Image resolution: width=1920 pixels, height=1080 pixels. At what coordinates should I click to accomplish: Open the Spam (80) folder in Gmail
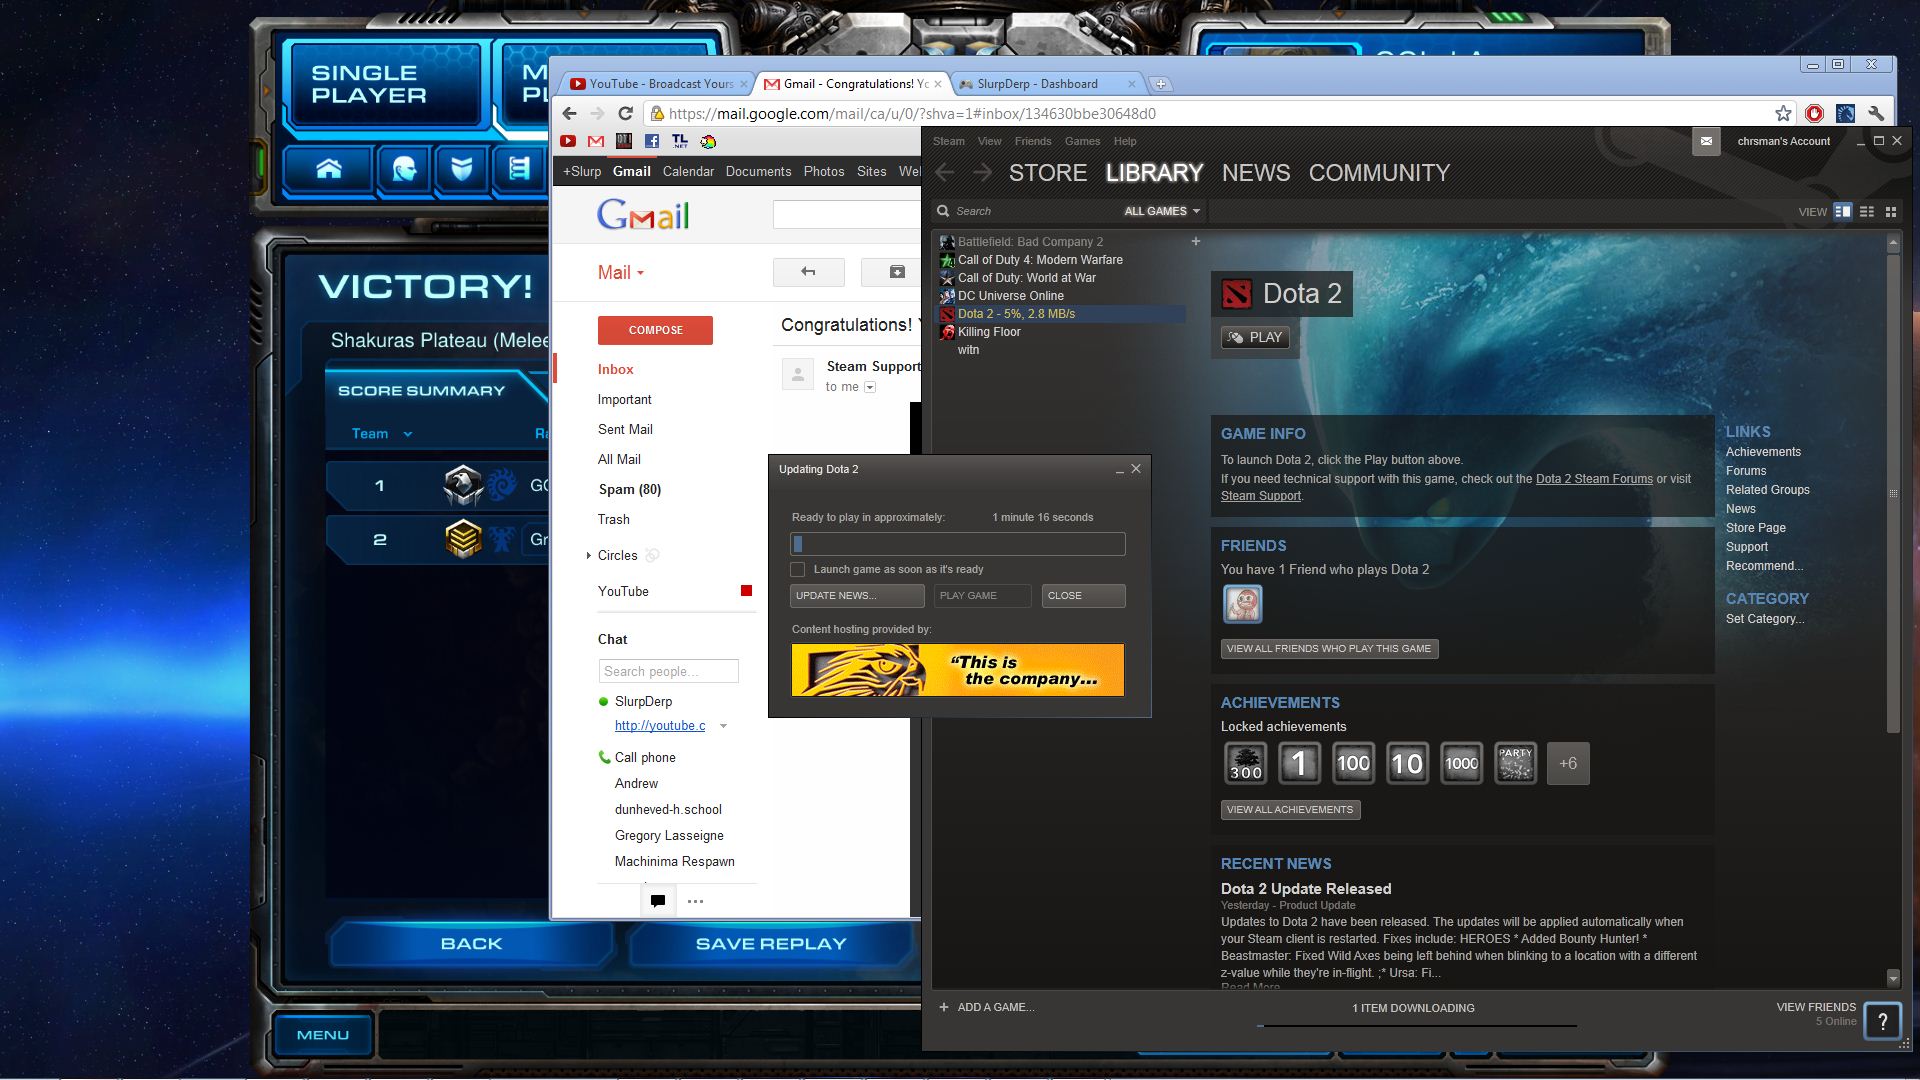click(x=629, y=489)
